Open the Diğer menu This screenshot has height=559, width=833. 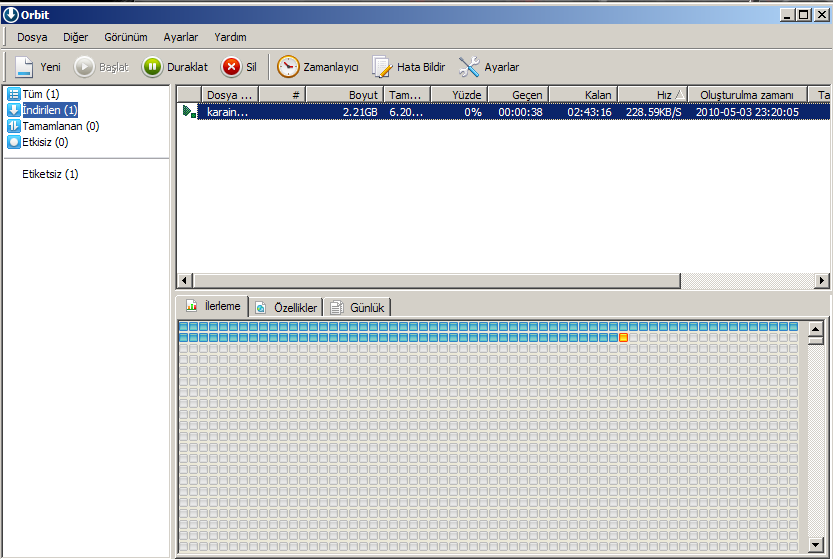pyautogui.click(x=75, y=37)
